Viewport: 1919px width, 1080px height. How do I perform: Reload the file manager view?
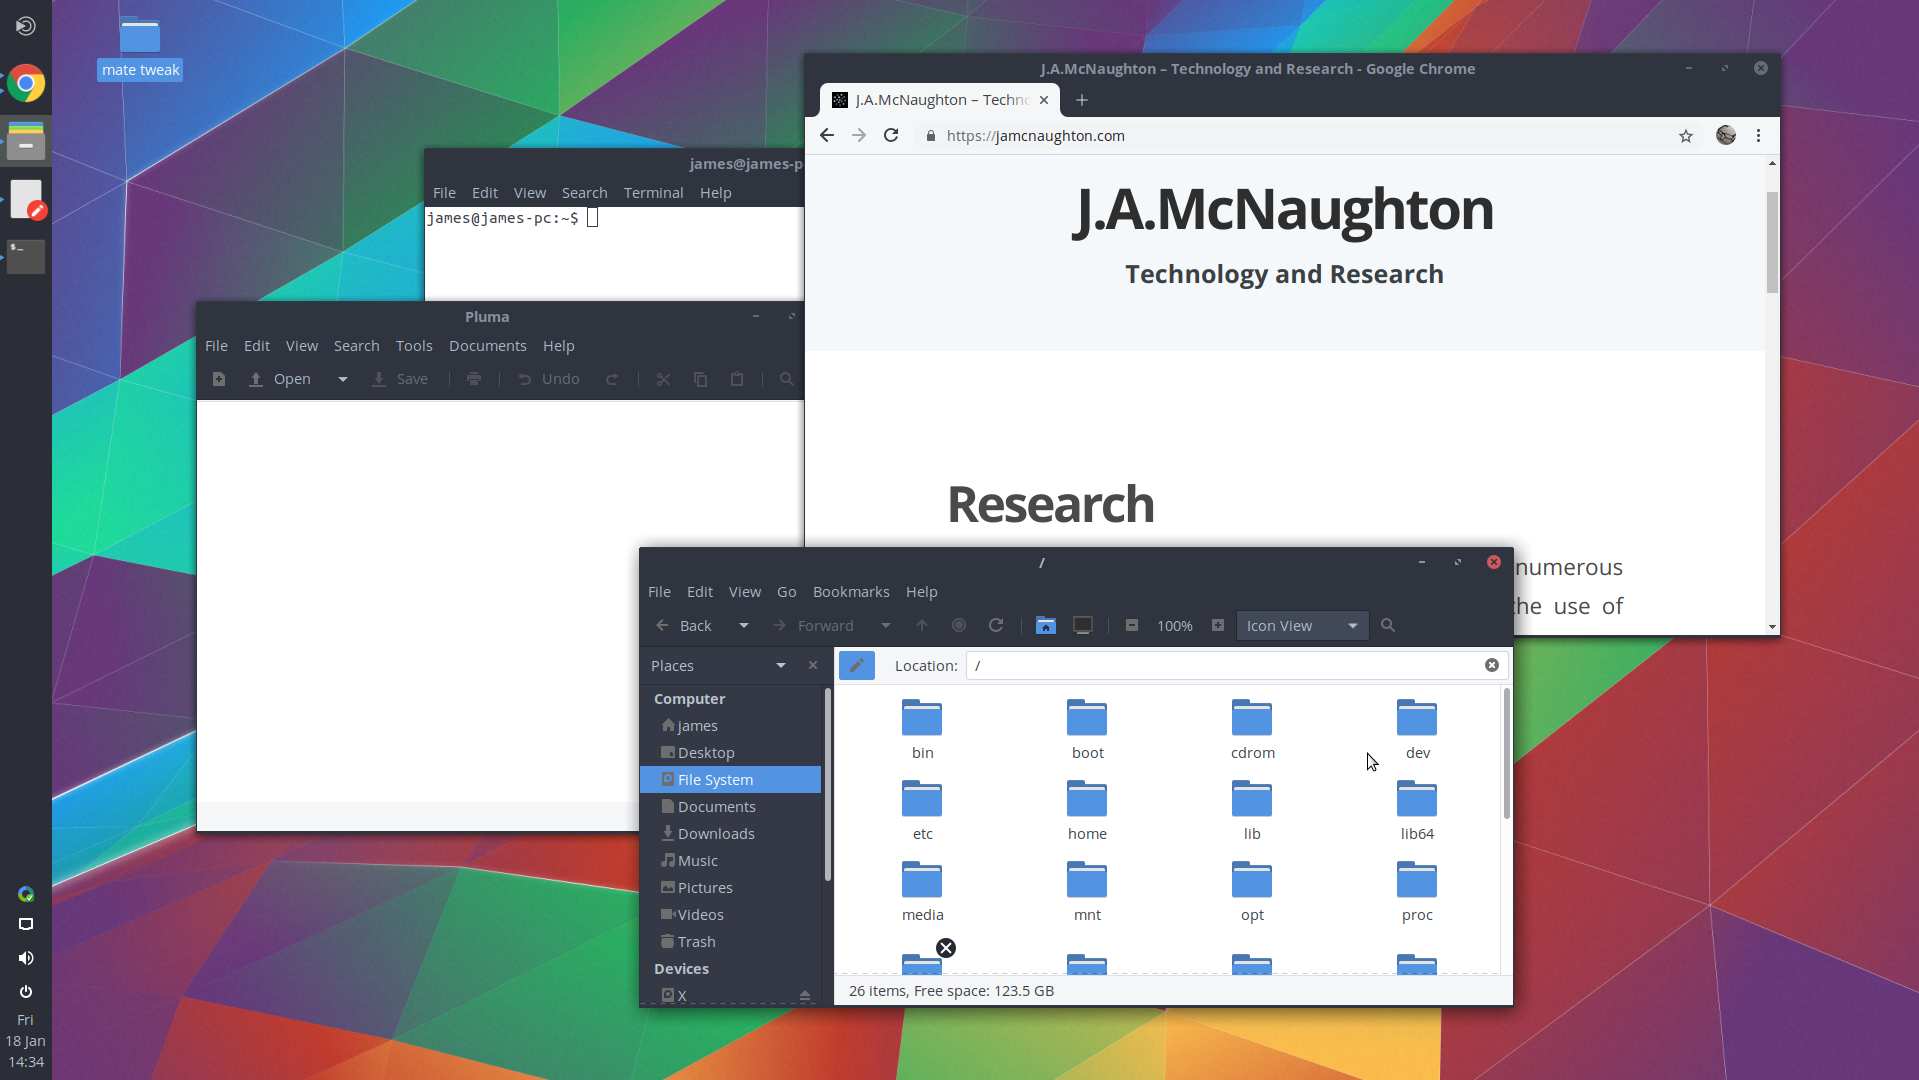[996, 625]
